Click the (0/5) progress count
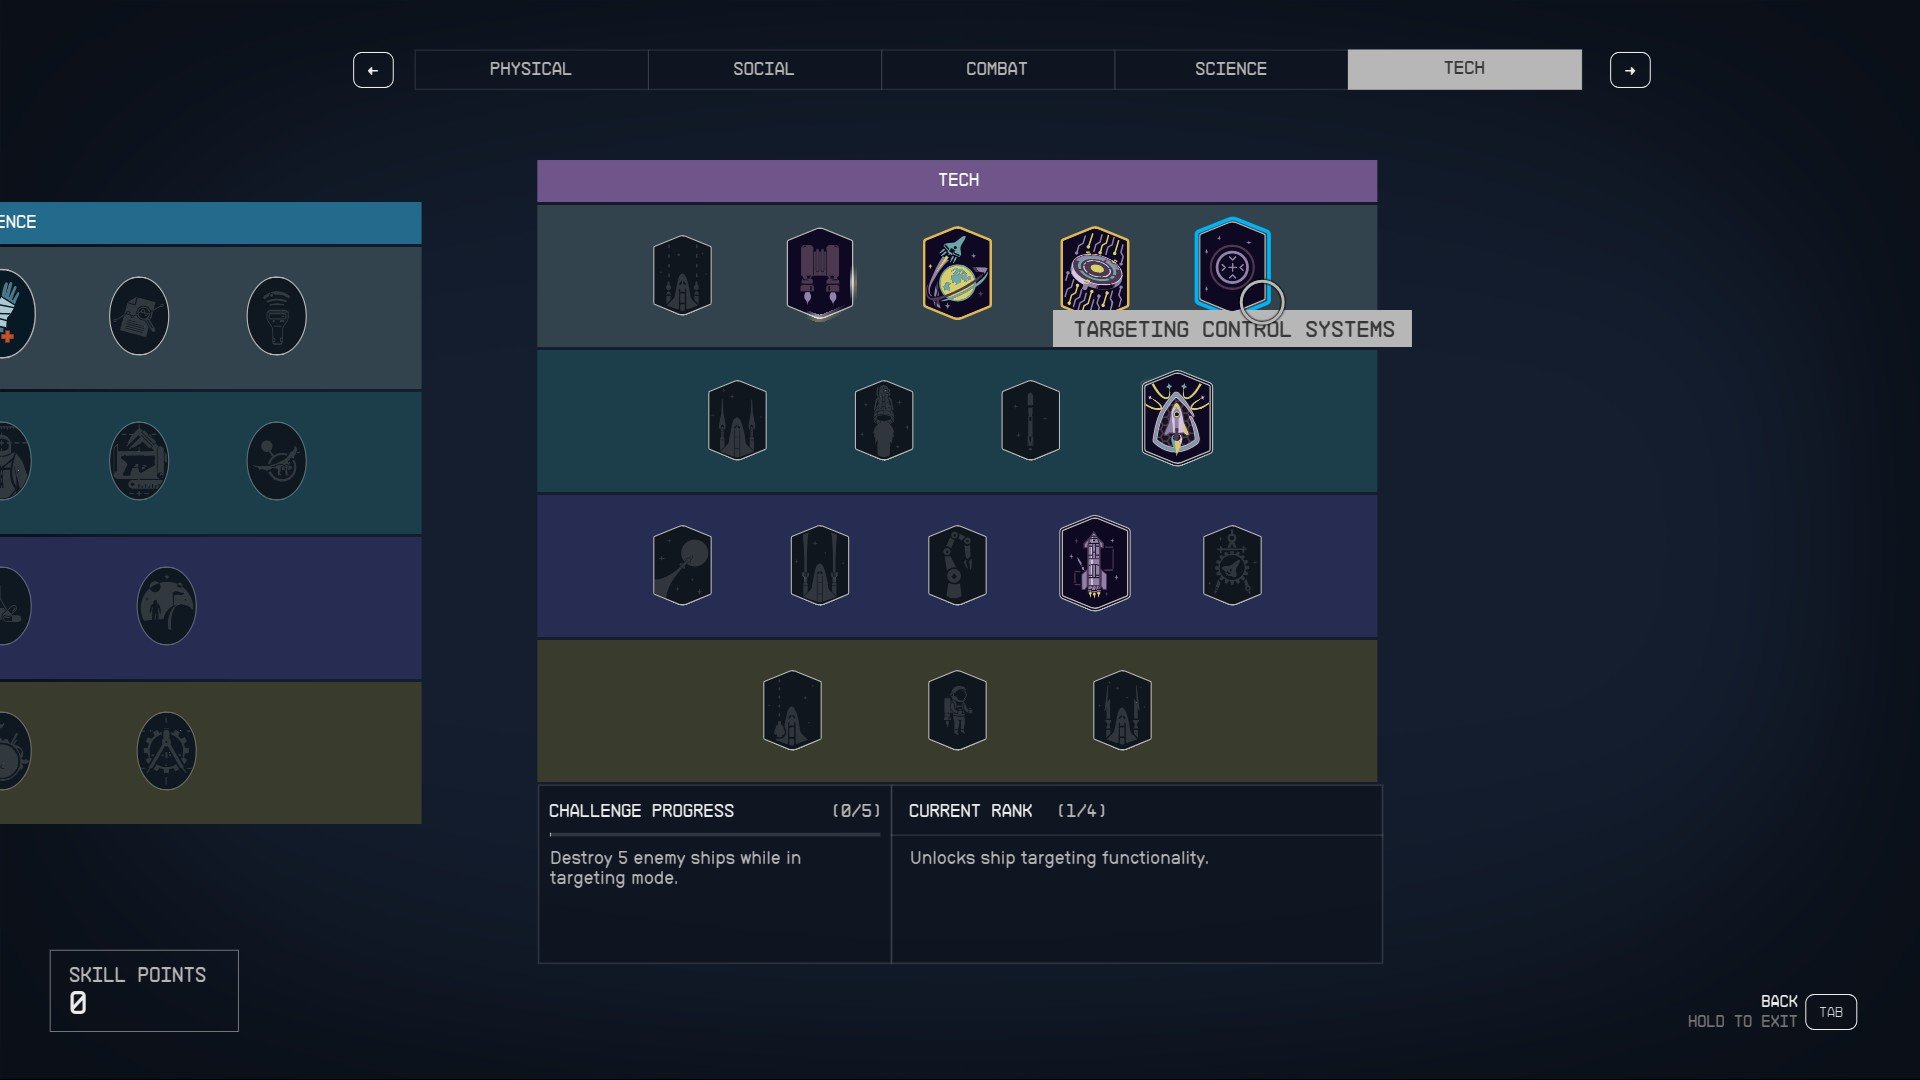This screenshot has height=1080, width=1920. point(856,811)
